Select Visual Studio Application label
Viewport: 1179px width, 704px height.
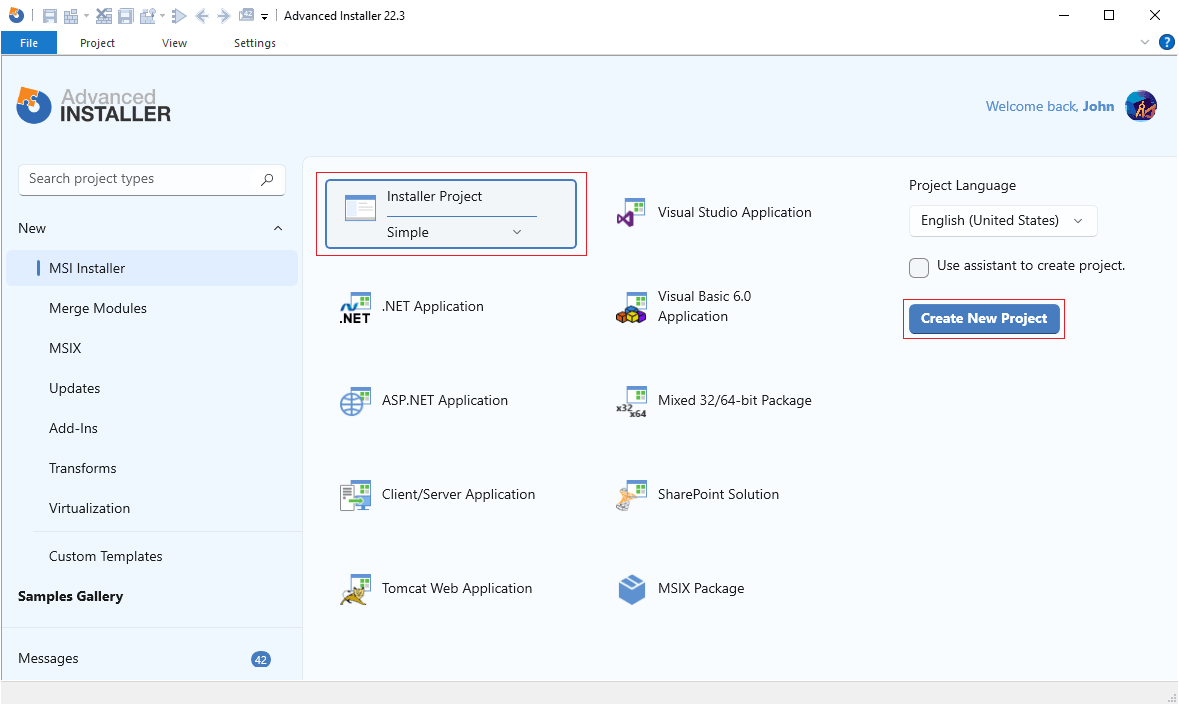(x=735, y=213)
